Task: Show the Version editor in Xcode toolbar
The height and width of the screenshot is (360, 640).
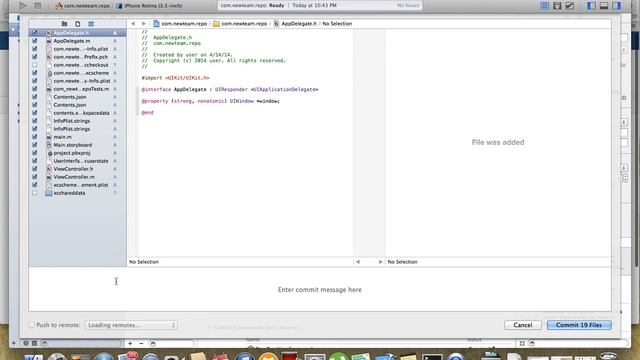Action: pyautogui.click(x=570, y=5)
